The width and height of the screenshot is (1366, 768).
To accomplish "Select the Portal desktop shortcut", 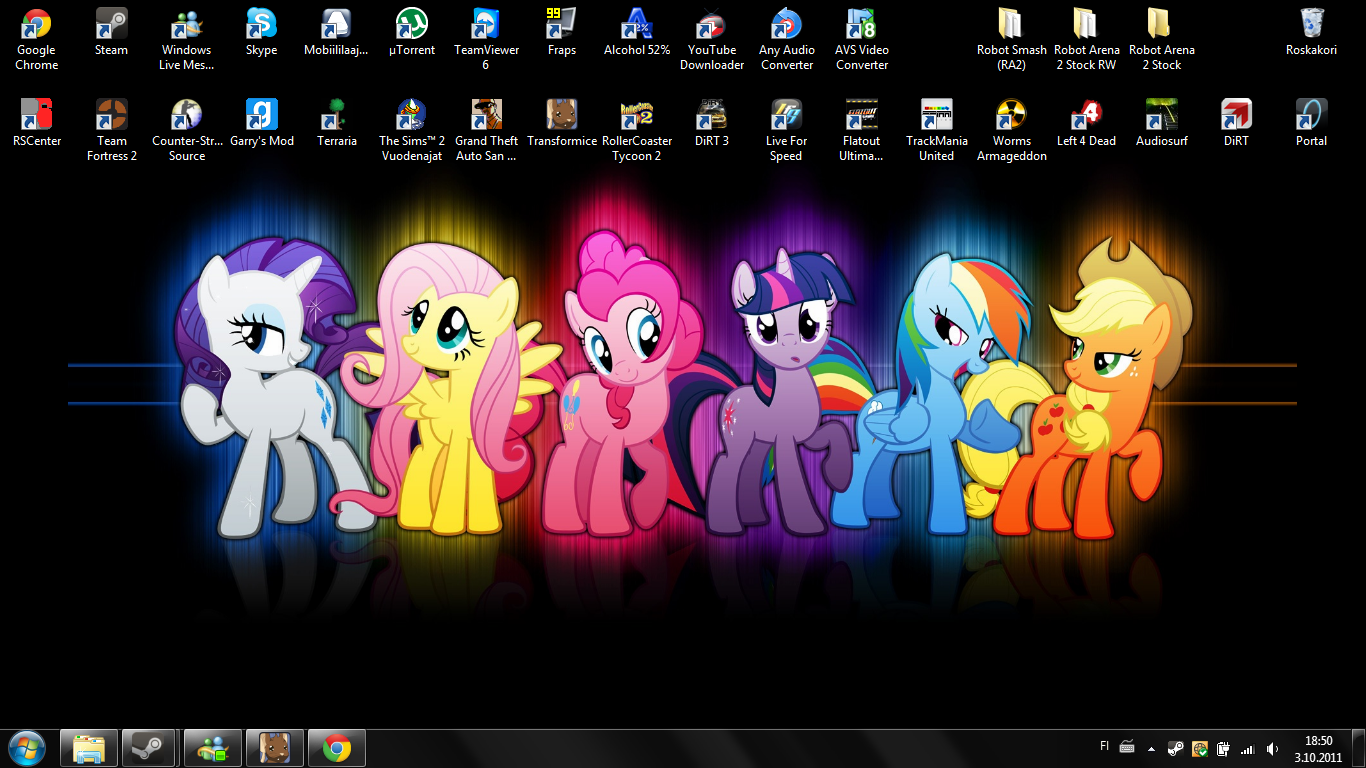I will (x=1312, y=123).
